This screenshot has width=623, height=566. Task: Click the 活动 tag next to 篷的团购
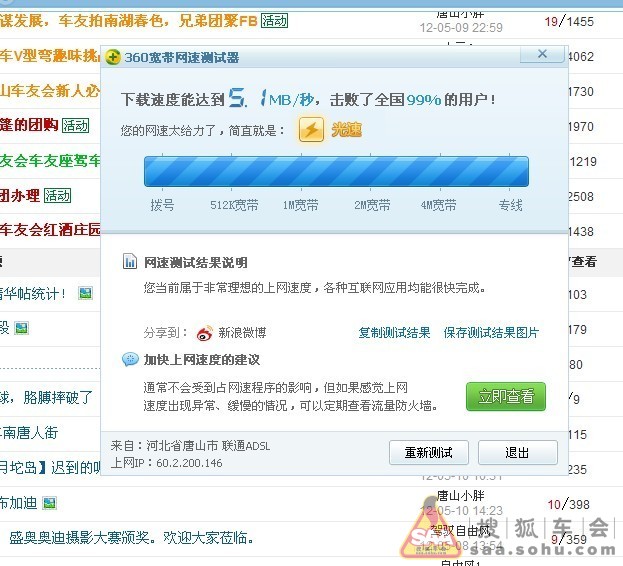tap(75, 126)
